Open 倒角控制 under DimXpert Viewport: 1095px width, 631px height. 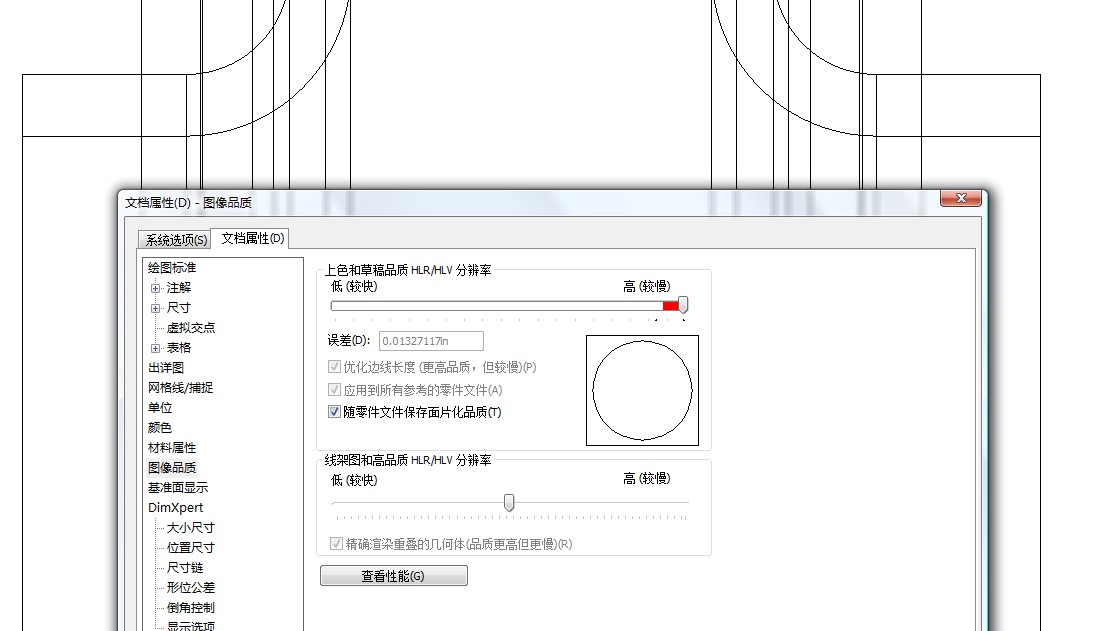click(191, 608)
